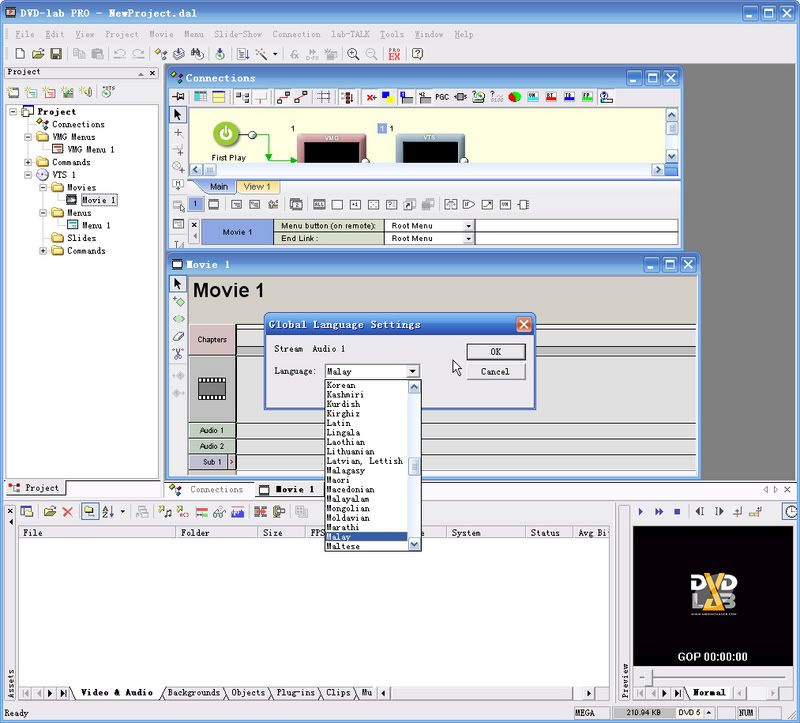The image size is (800, 723).
Task: Click the scissors tool in Movie 1
Action: 178,354
